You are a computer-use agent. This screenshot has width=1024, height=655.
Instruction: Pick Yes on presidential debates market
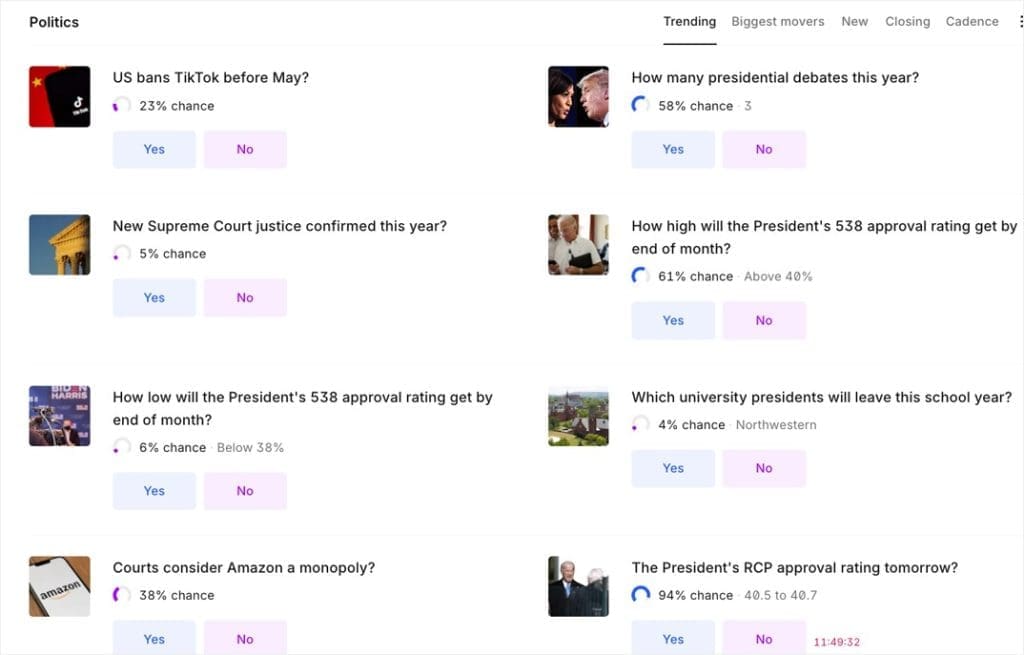click(x=673, y=150)
